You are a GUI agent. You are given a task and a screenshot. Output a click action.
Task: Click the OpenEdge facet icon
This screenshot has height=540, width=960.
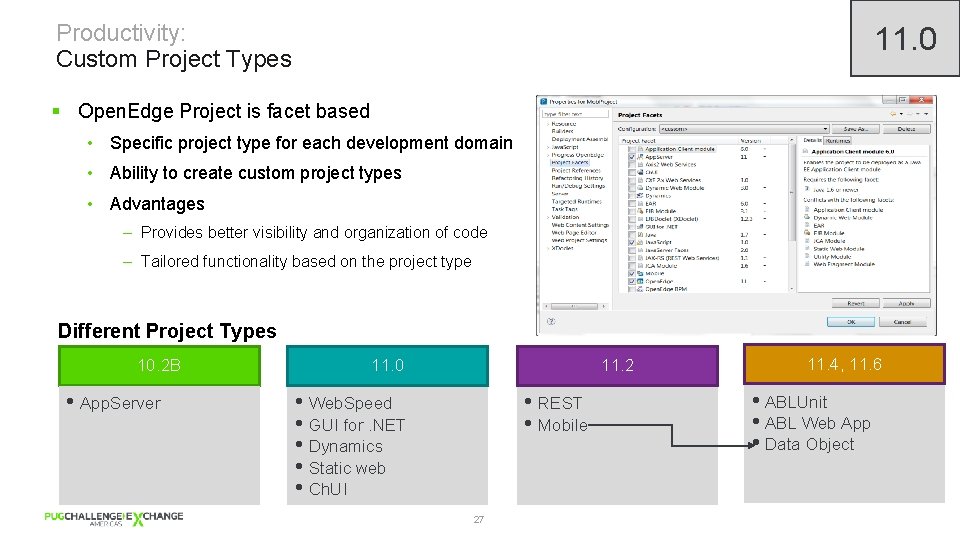[640, 282]
